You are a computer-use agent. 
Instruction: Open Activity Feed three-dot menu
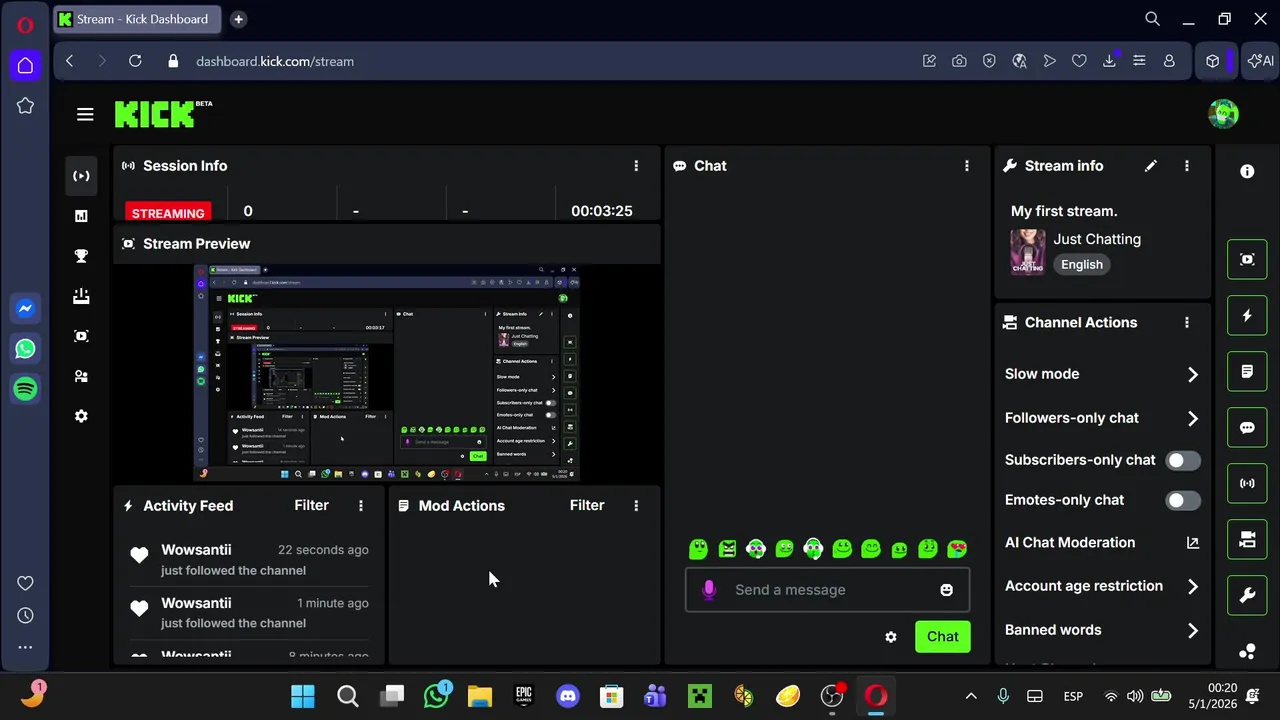[x=361, y=506]
